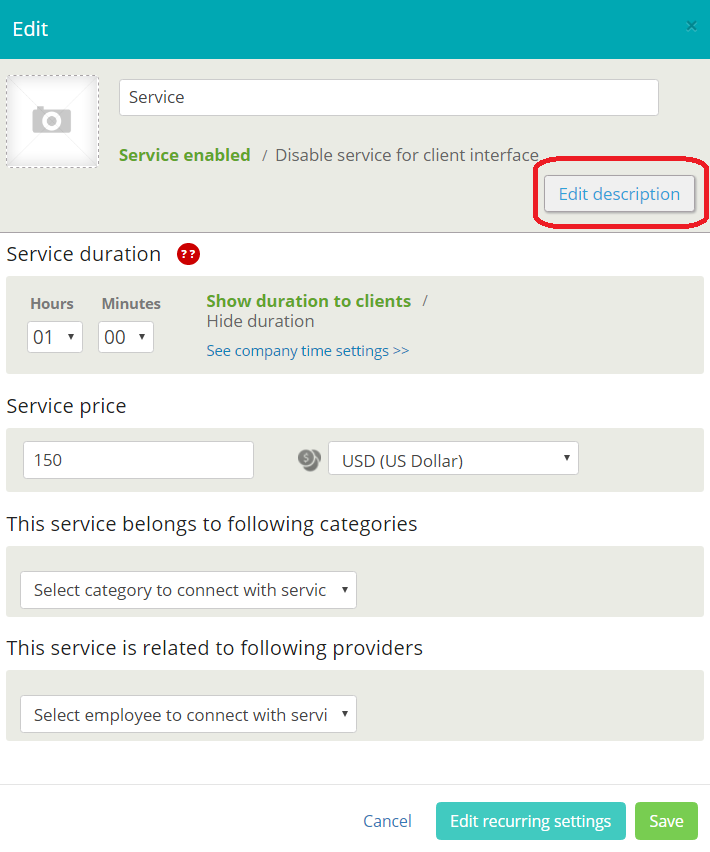Click Edit recurring settings button

(530, 821)
